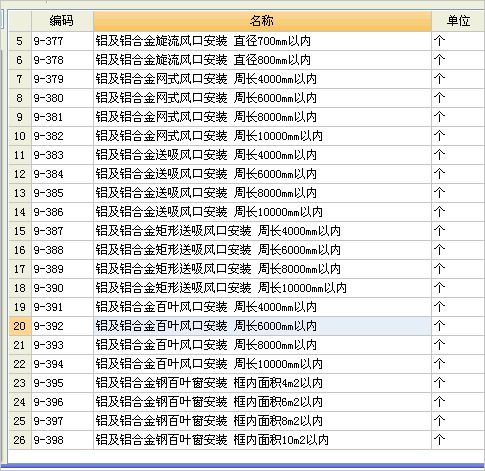This screenshot has width=485, height=471.
Task: Select 铝及铝合金网式风口安装 周长8000mm以内
Action: [x=262, y=117]
